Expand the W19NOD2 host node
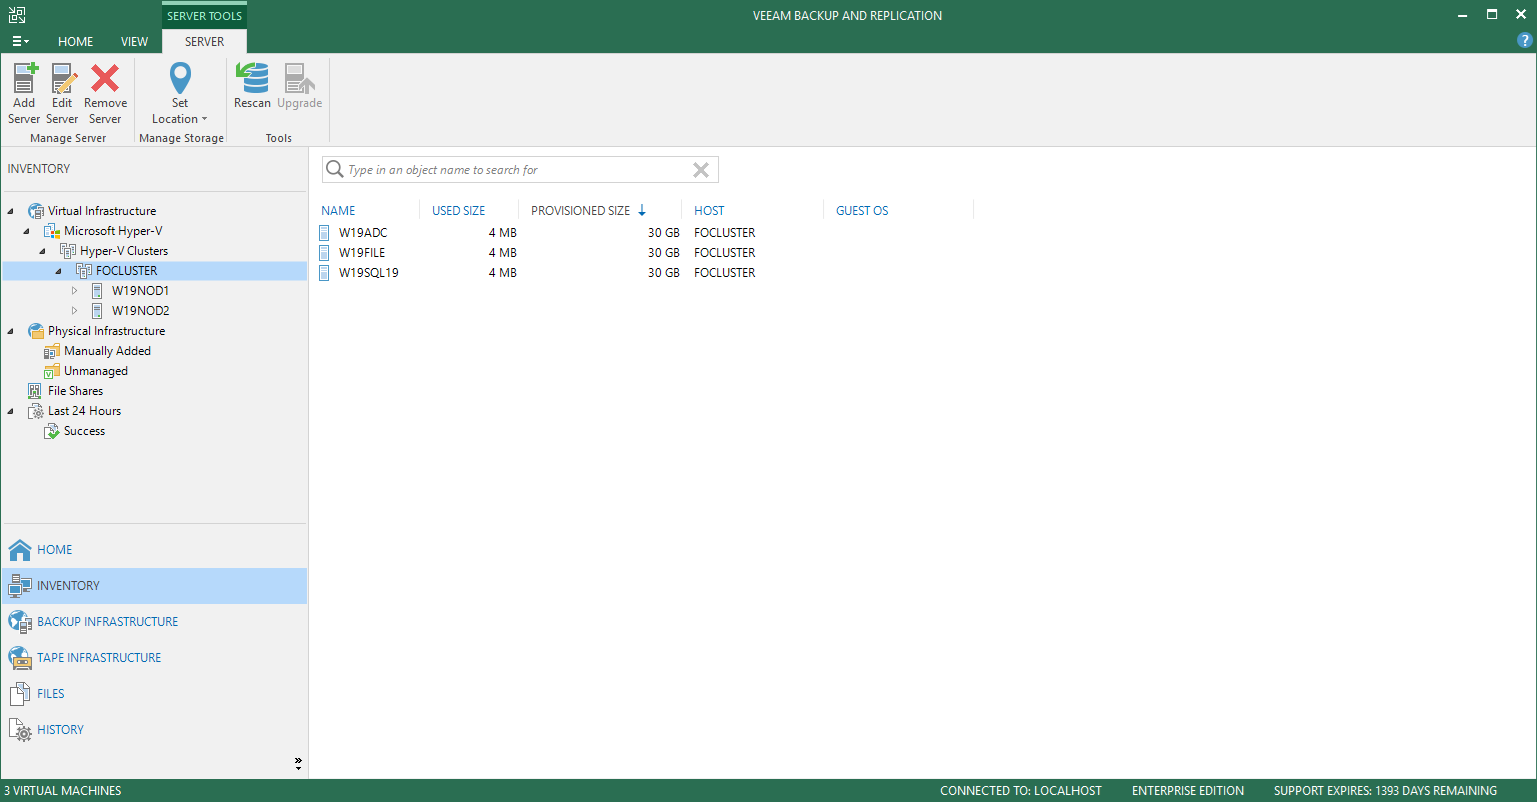This screenshot has width=1537, height=802. [x=74, y=311]
